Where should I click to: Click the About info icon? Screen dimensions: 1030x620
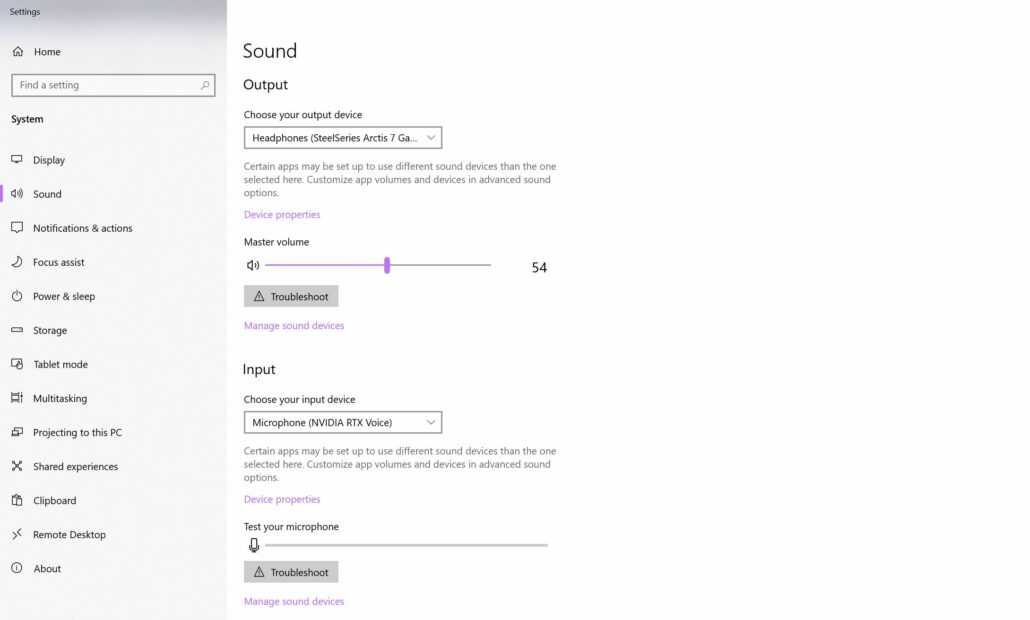click(17, 568)
